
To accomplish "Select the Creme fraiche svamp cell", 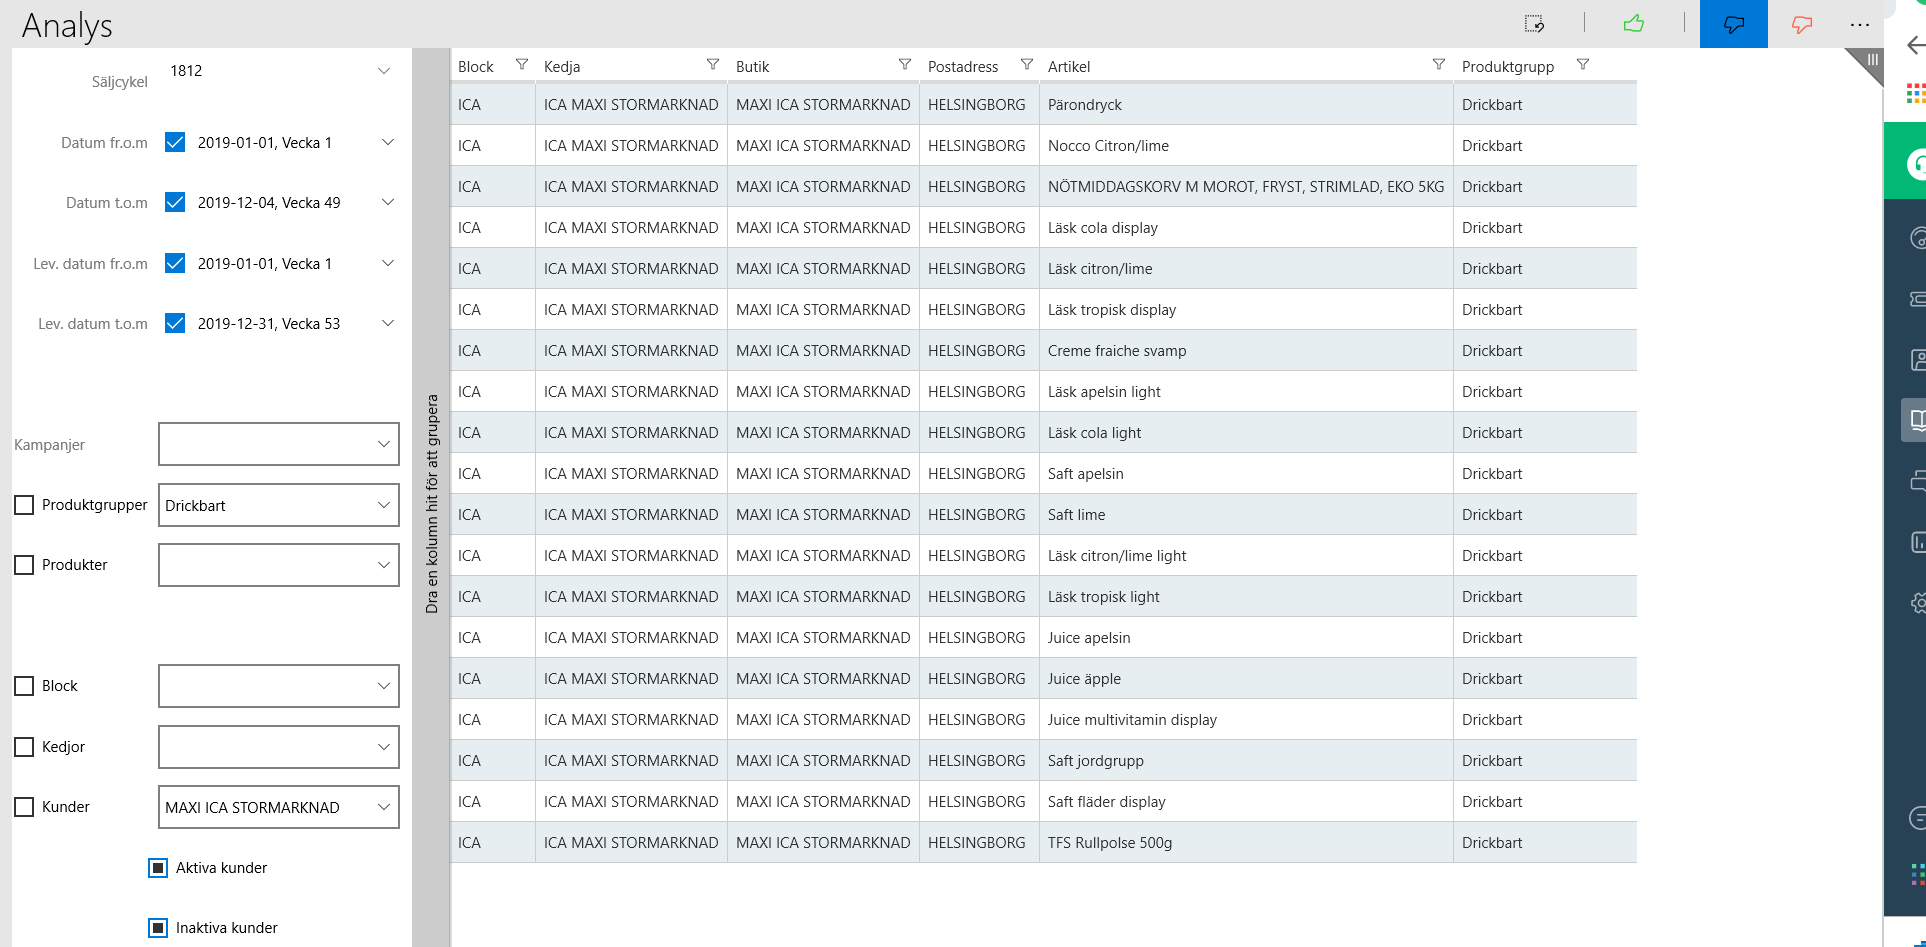I will [x=1246, y=351].
